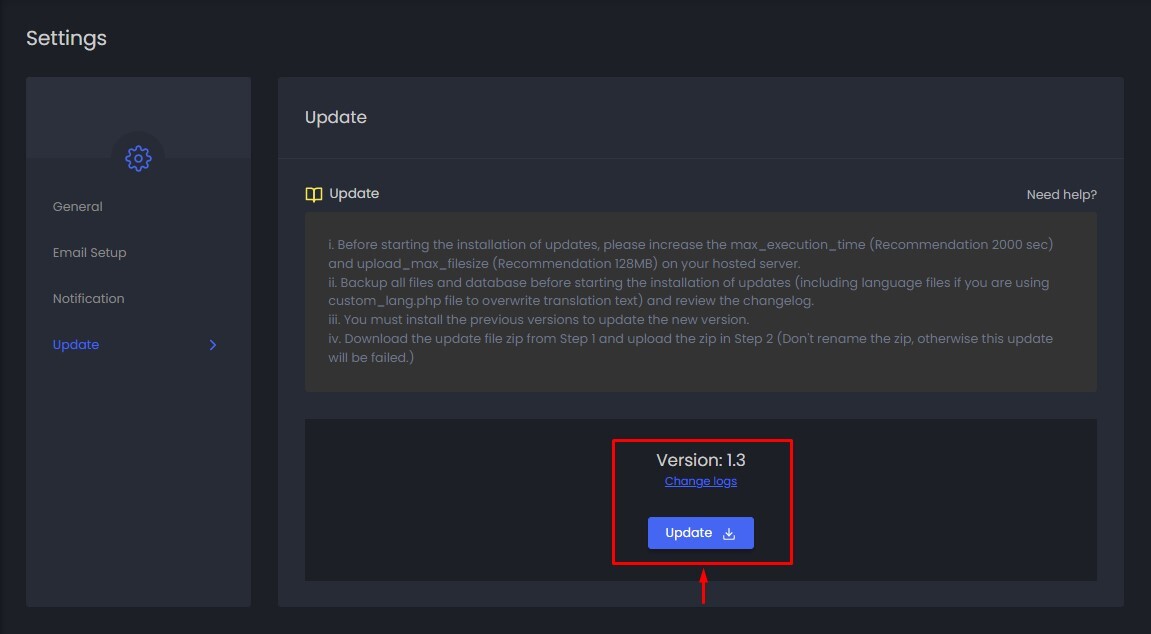Image resolution: width=1151 pixels, height=634 pixels.
Task: Click the chevron next to Update in sidebar
Action: 212,345
